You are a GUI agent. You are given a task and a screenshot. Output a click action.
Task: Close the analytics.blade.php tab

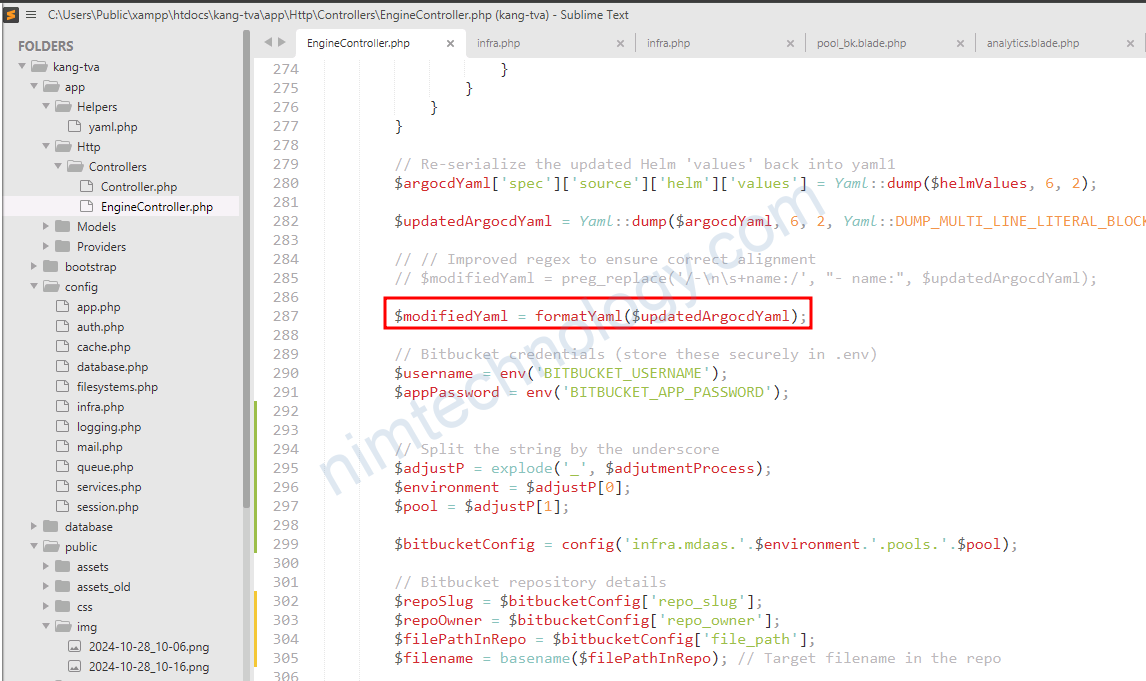pos(1130,44)
